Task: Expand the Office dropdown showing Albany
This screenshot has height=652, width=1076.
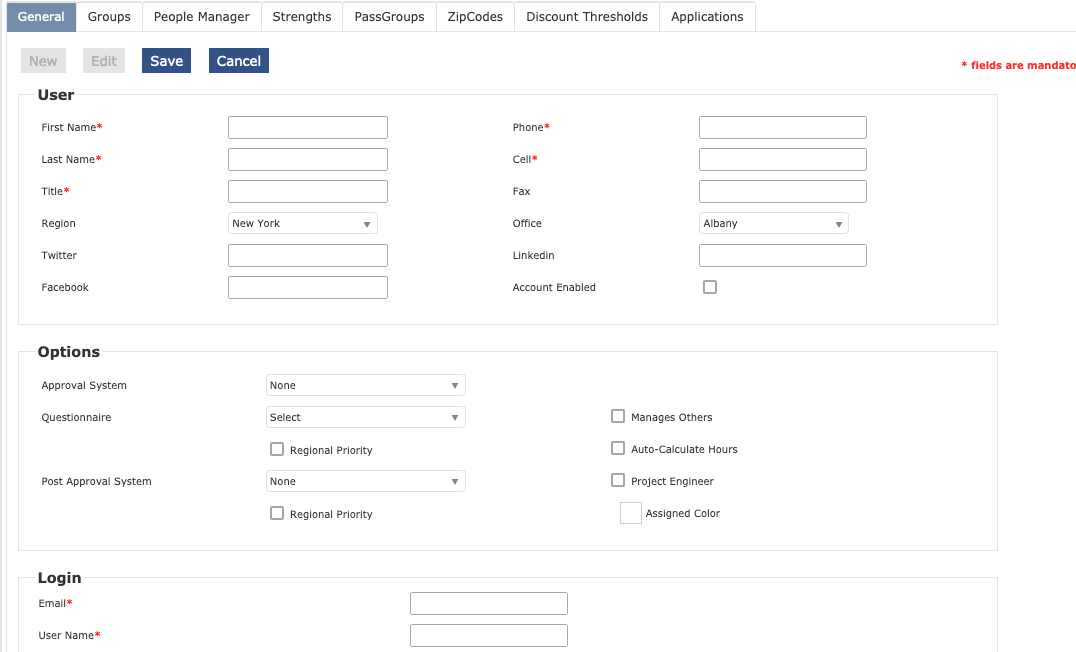Action: click(773, 223)
